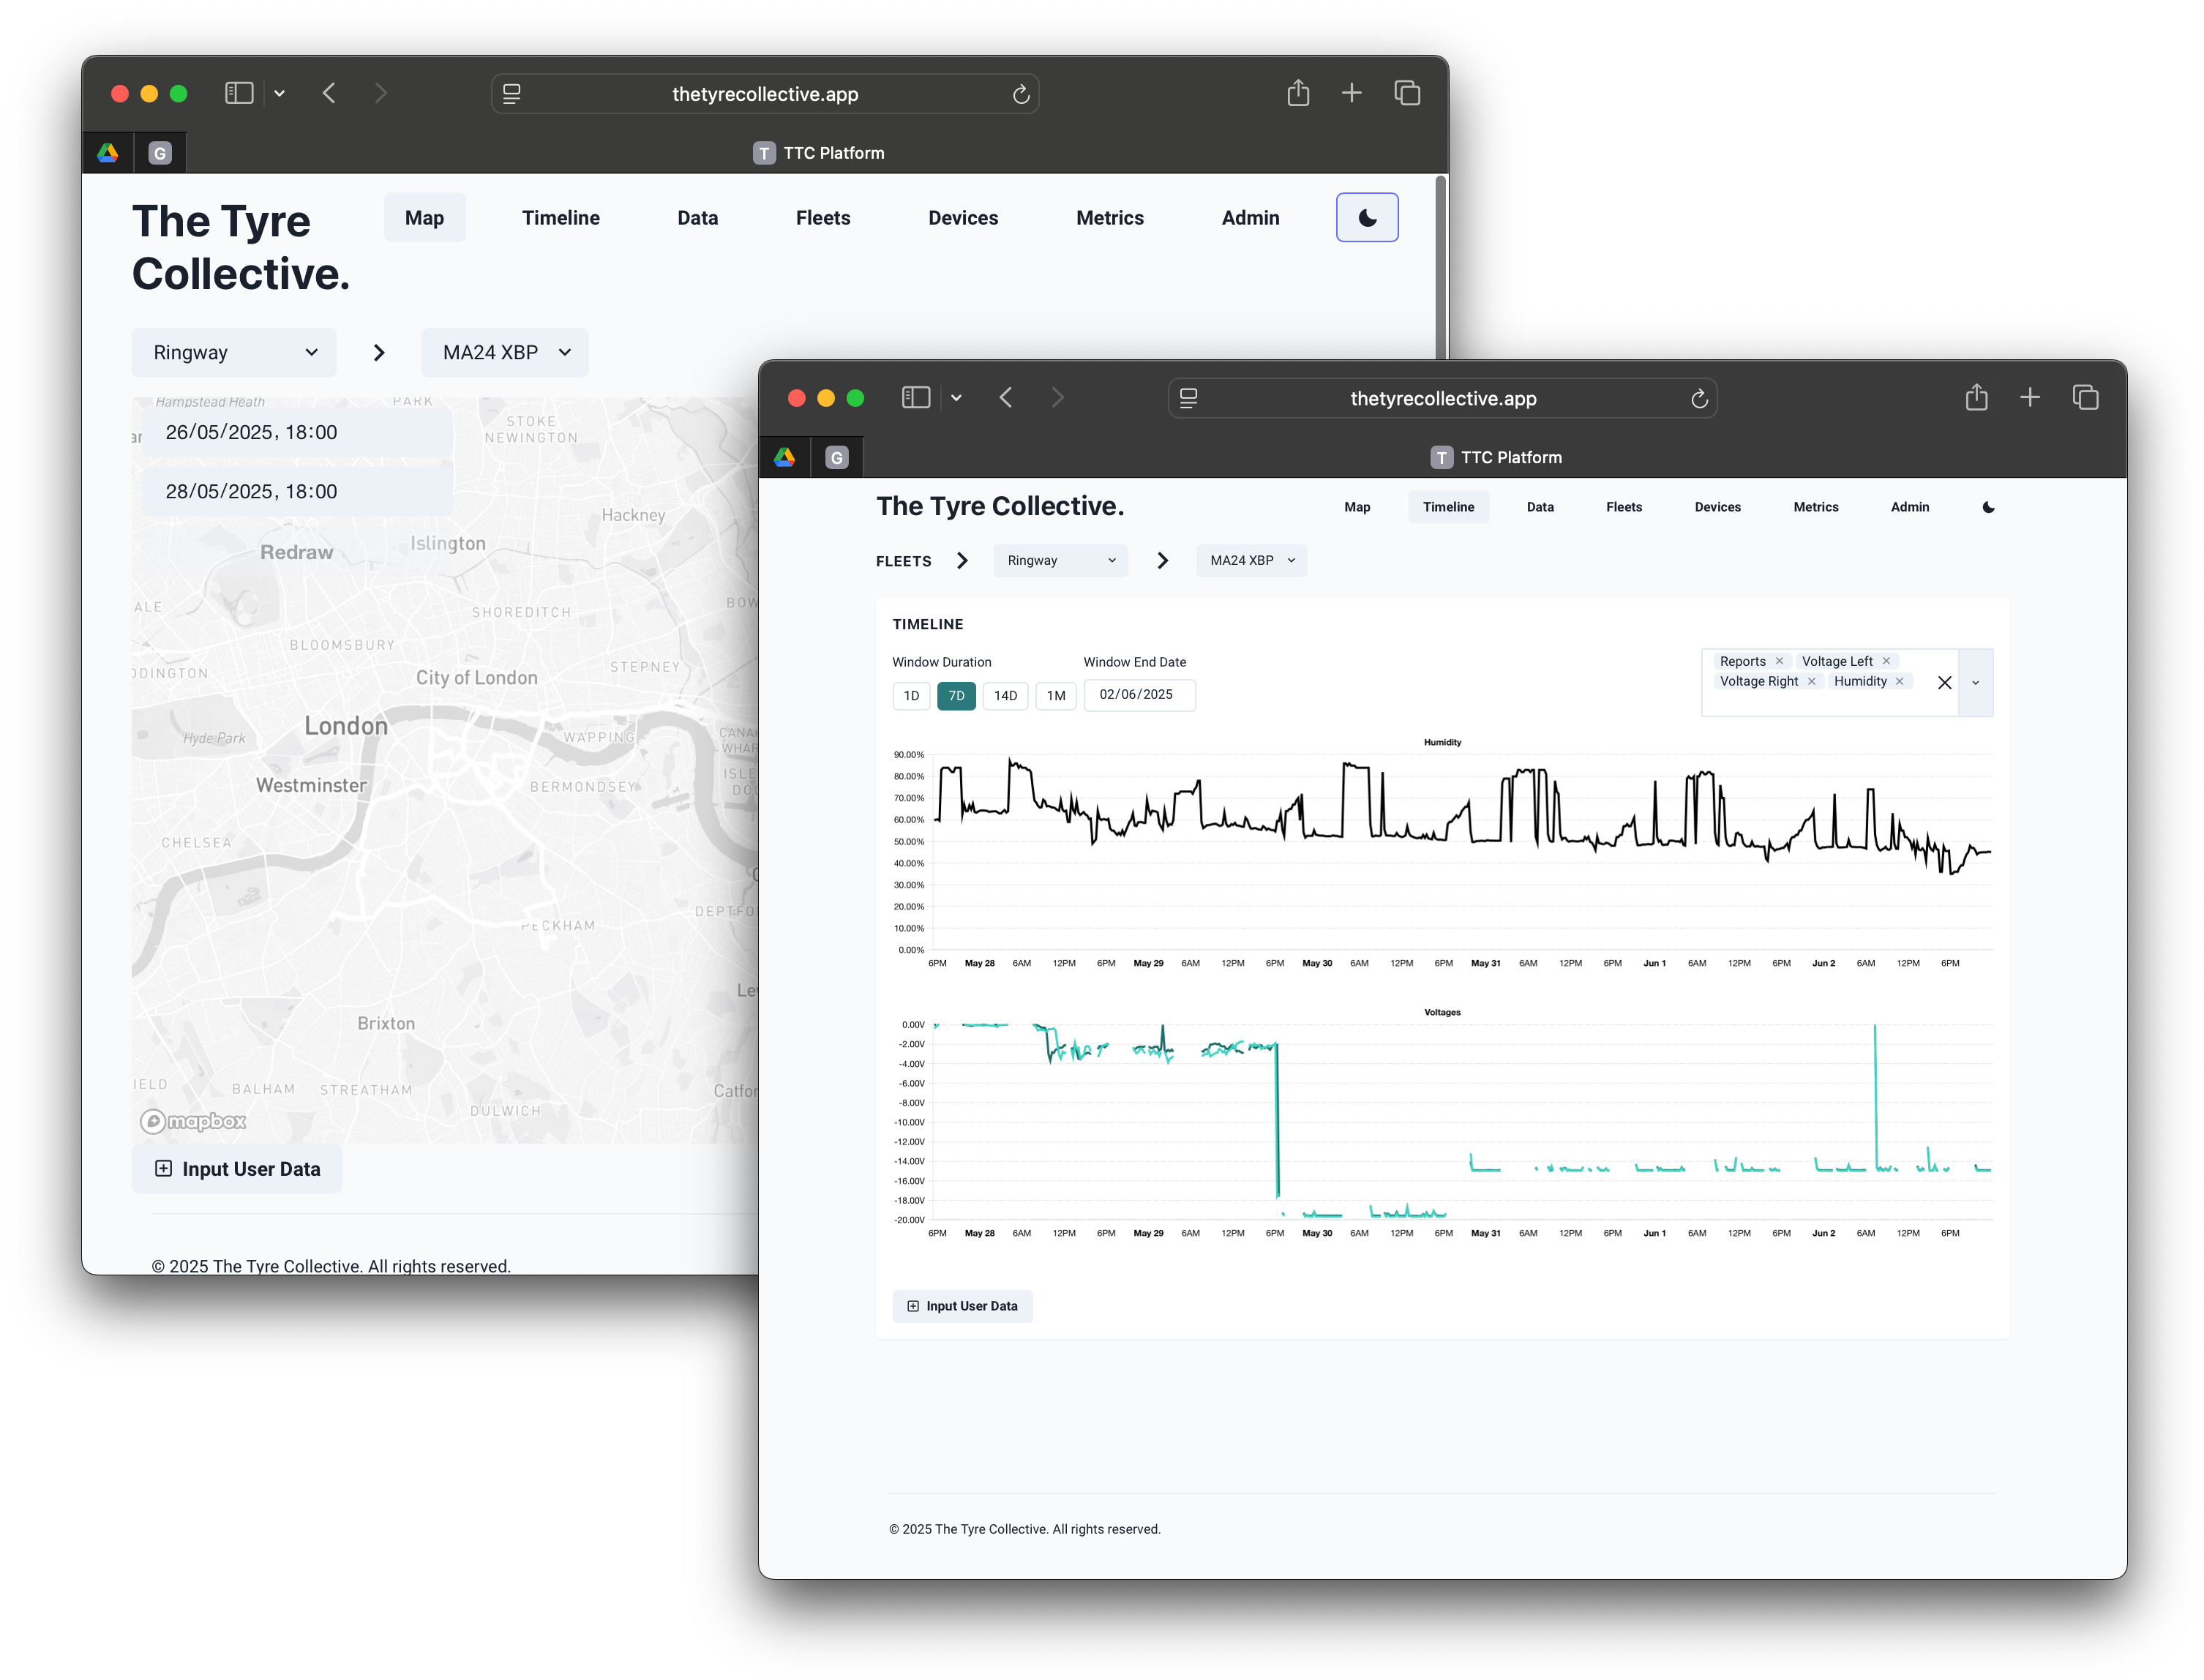Click end date field 28/05/2025, 18:00
The image size is (2204, 1680).
pos(296,491)
